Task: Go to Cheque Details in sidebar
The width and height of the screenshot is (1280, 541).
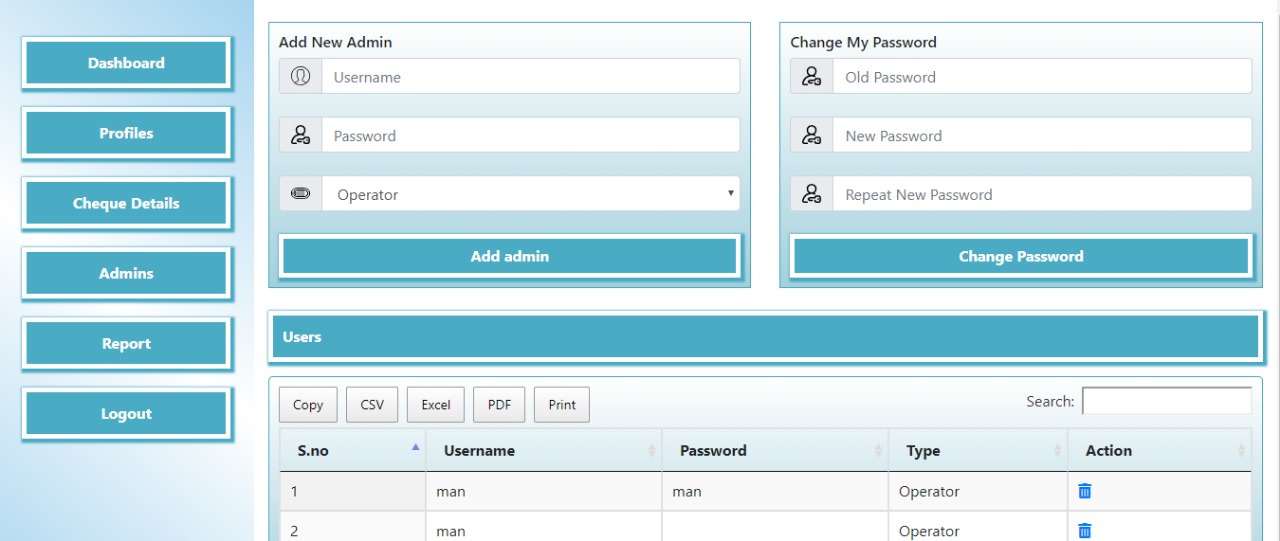Action: click(x=126, y=203)
